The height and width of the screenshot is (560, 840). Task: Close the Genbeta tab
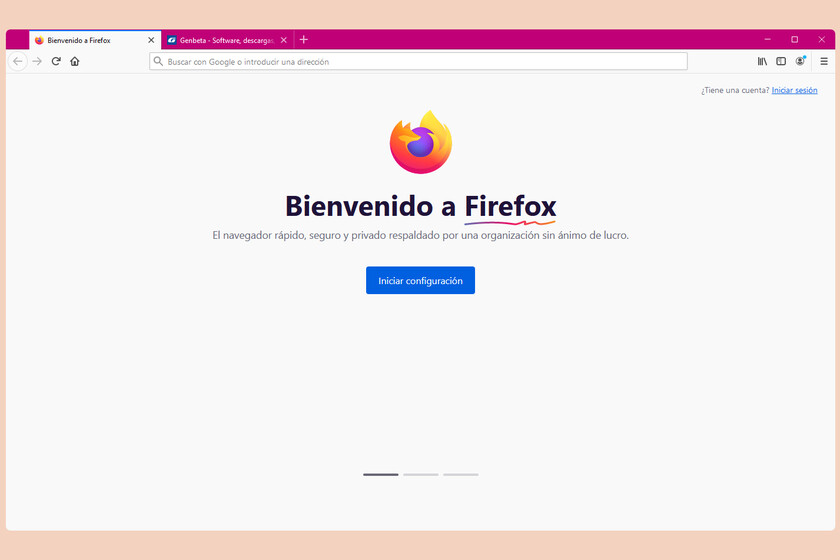pyautogui.click(x=284, y=40)
